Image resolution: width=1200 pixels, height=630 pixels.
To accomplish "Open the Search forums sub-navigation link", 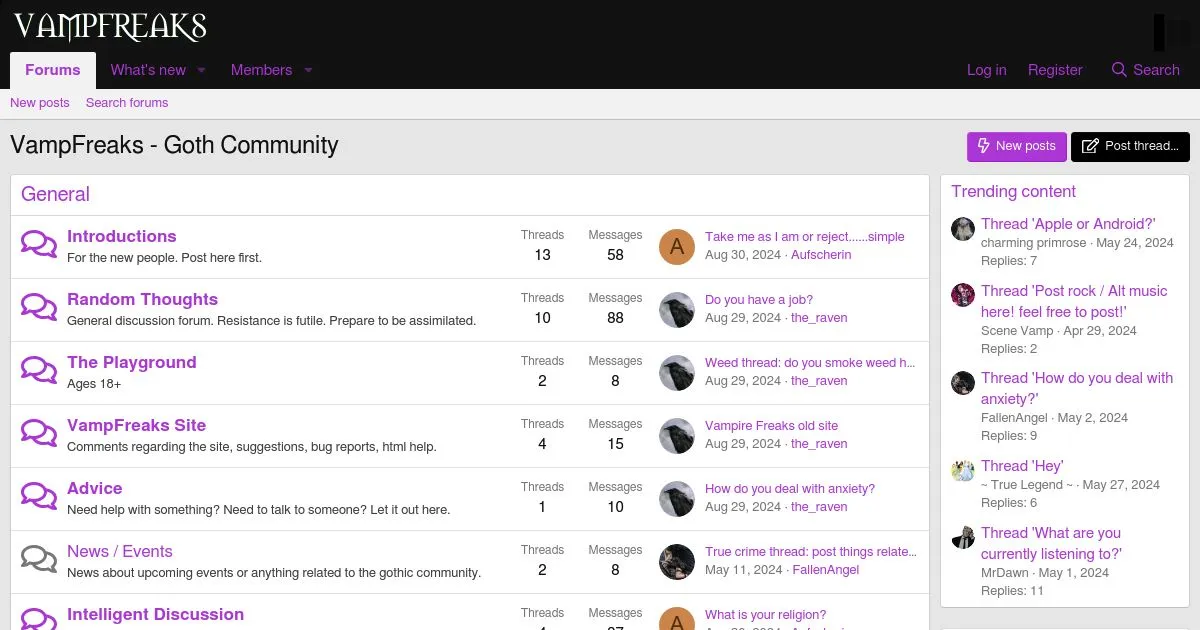I will point(127,103).
